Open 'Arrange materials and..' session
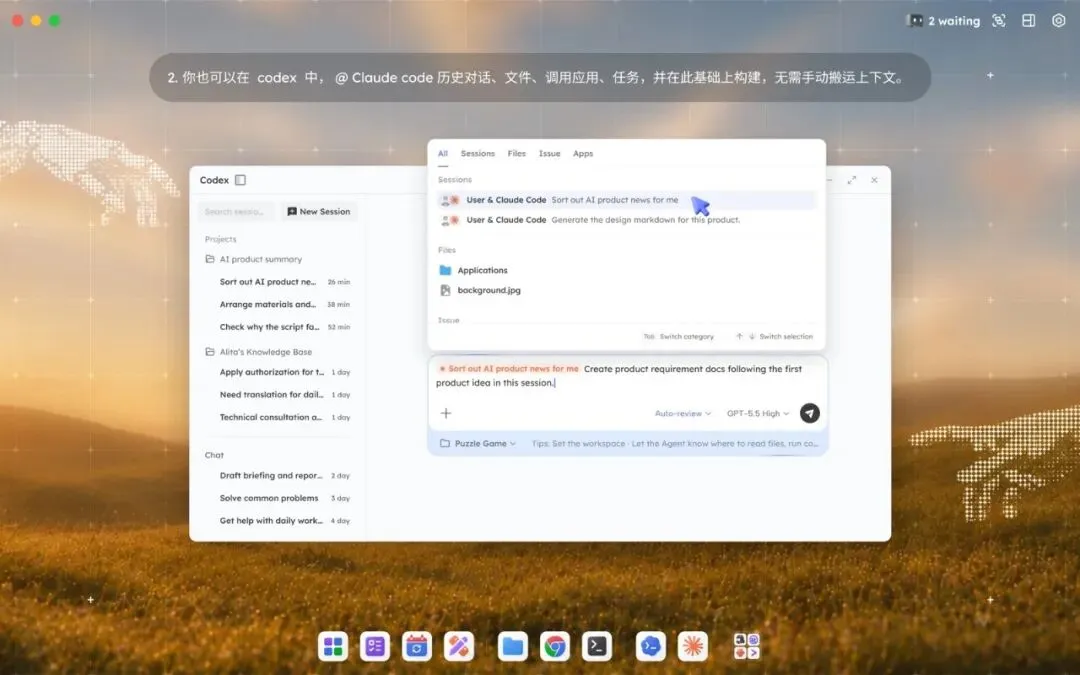 click(x=284, y=304)
